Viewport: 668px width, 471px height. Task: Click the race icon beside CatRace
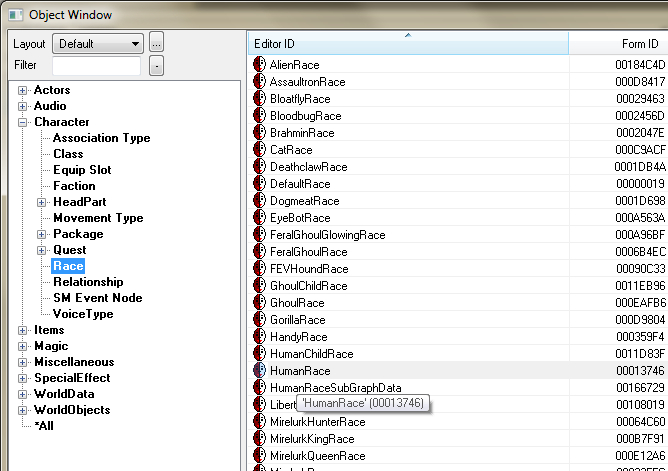coord(259,149)
